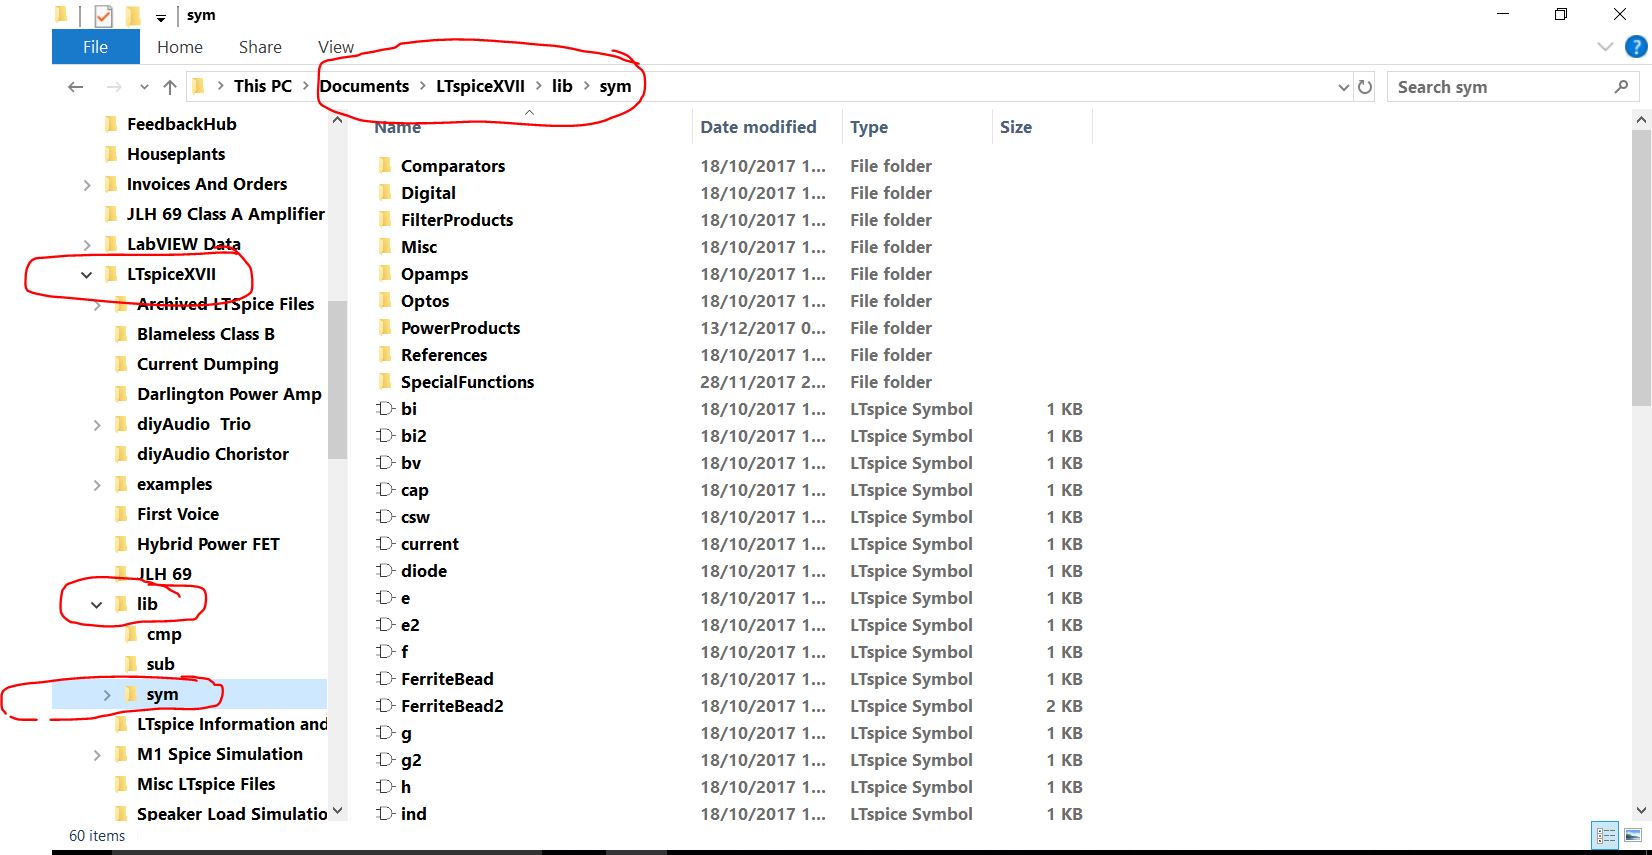The height and width of the screenshot is (855, 1652).
Task: Expand the examples tree node
Action: (x=97, y=485)
